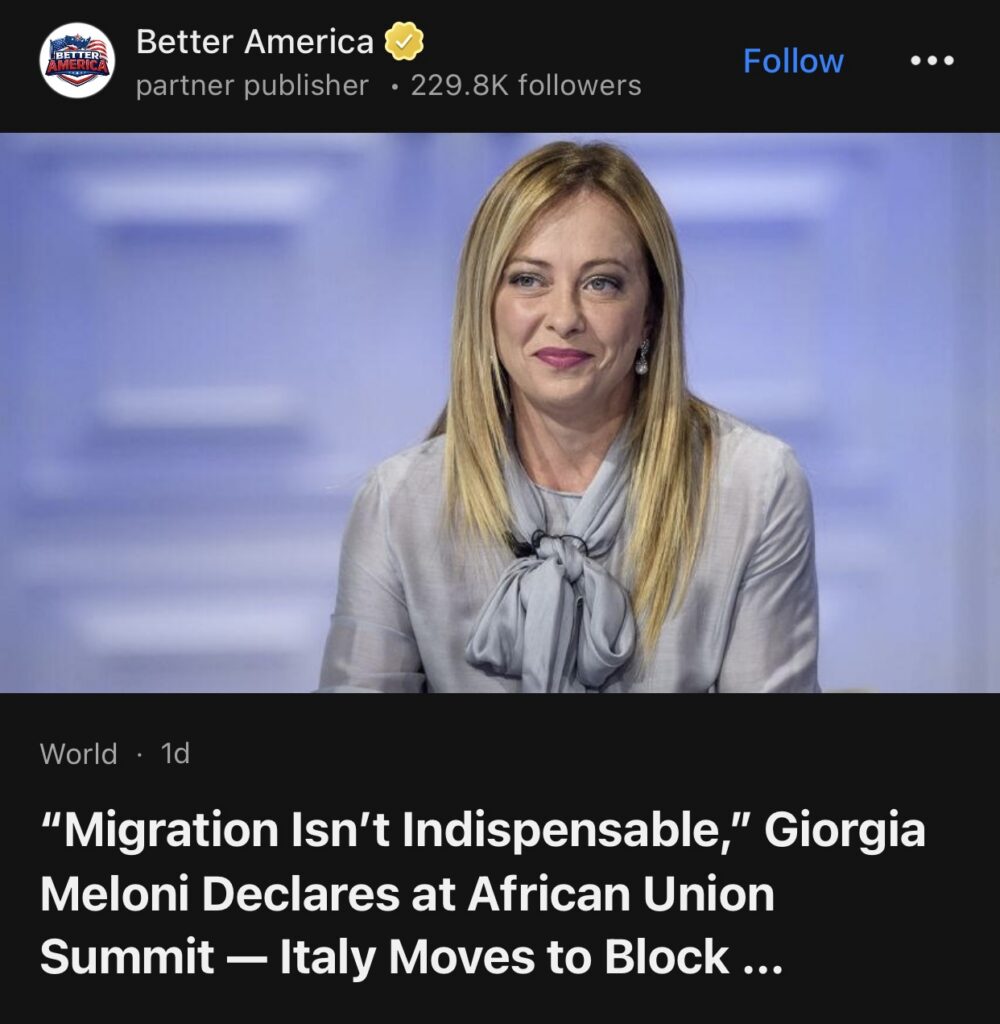Open the three-dot more options menu
Viewport: 1000px width, 1024px height.
tap(932, 61)
